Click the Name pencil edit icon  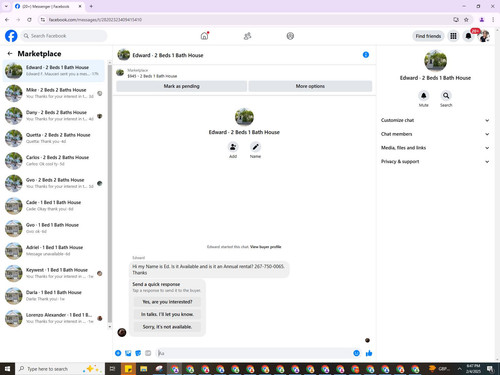pos(255,147)
